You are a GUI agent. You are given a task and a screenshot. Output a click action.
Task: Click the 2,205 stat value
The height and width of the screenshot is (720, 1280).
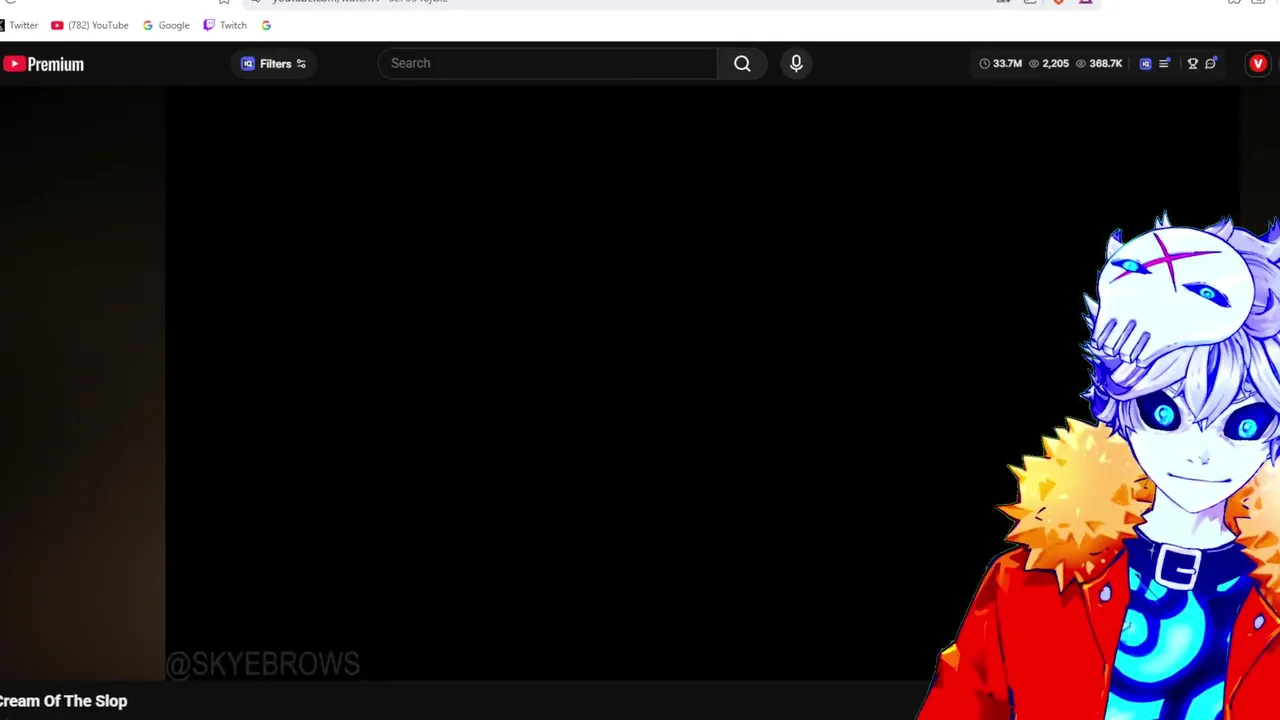pos(1055,63)
